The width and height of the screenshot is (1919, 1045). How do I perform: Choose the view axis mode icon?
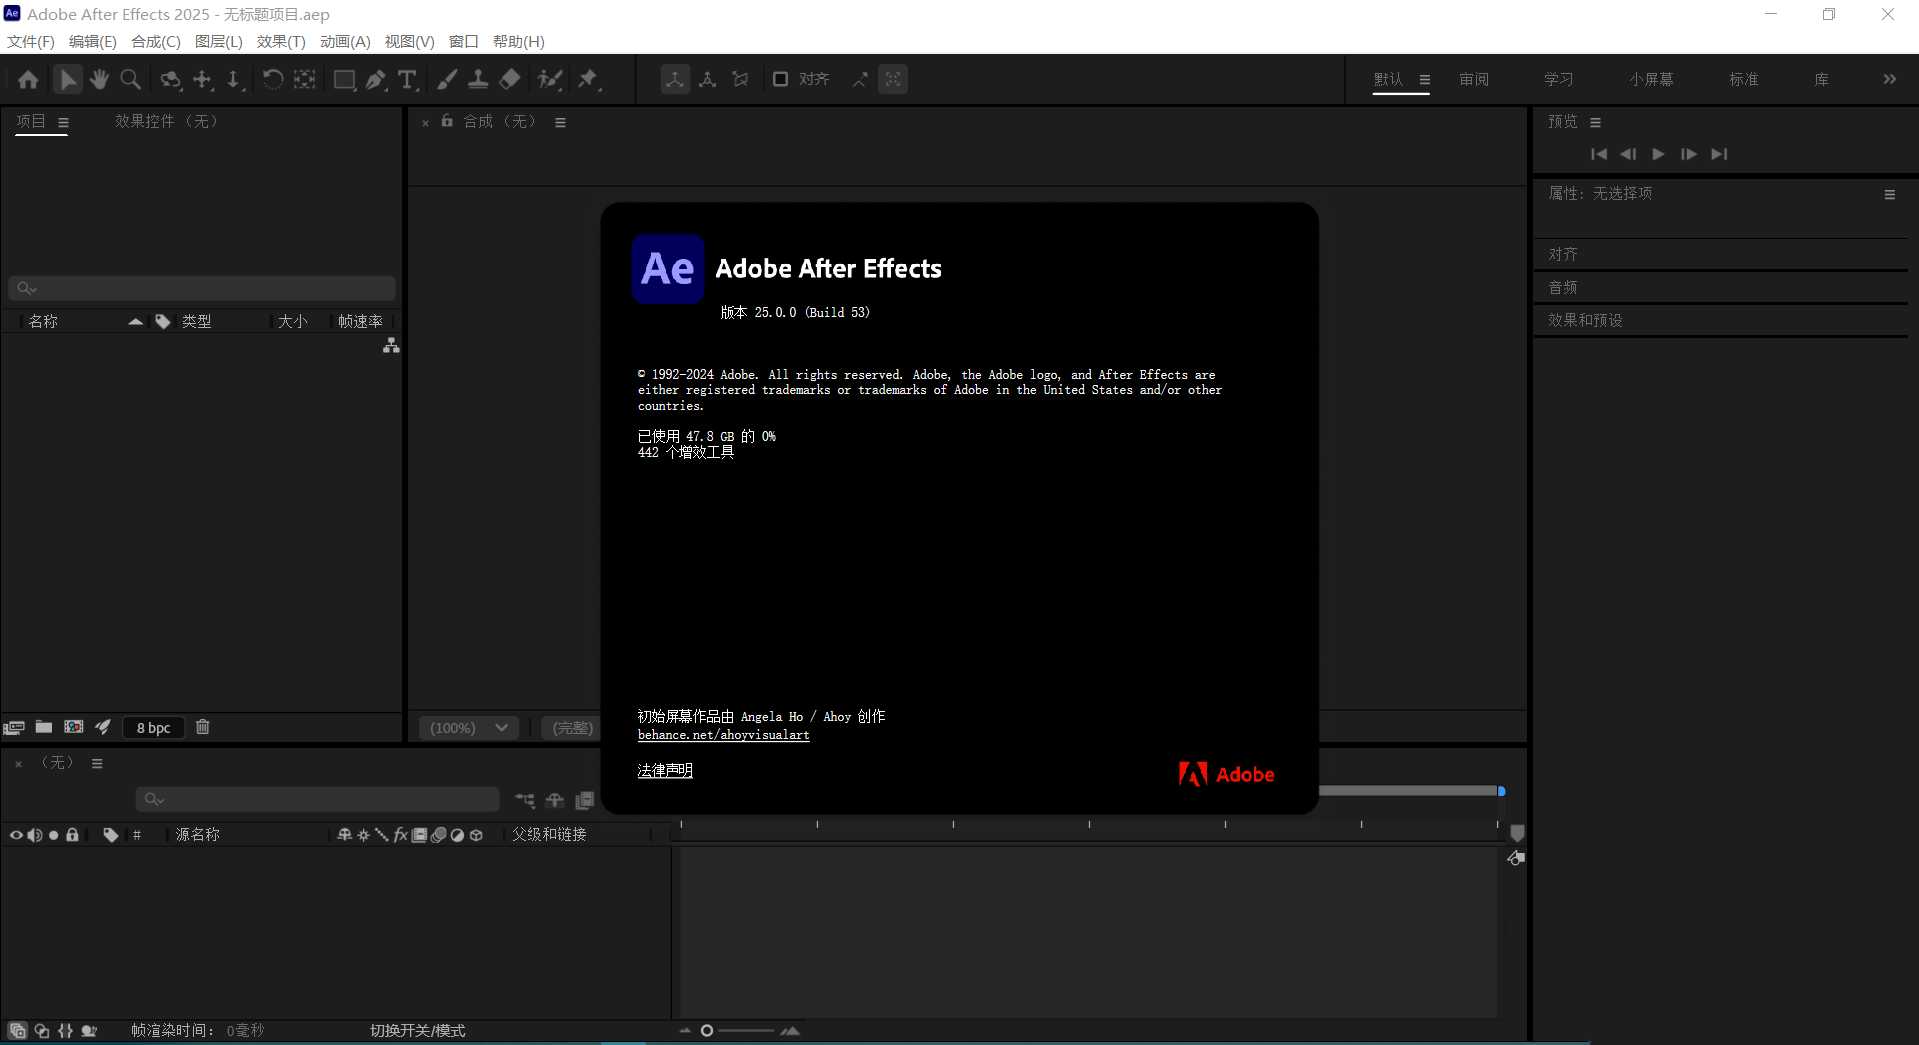coord(740,80)
